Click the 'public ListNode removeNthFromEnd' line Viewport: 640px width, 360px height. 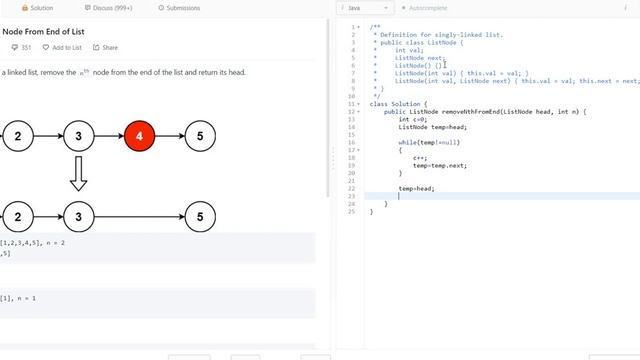click(485, 111)
